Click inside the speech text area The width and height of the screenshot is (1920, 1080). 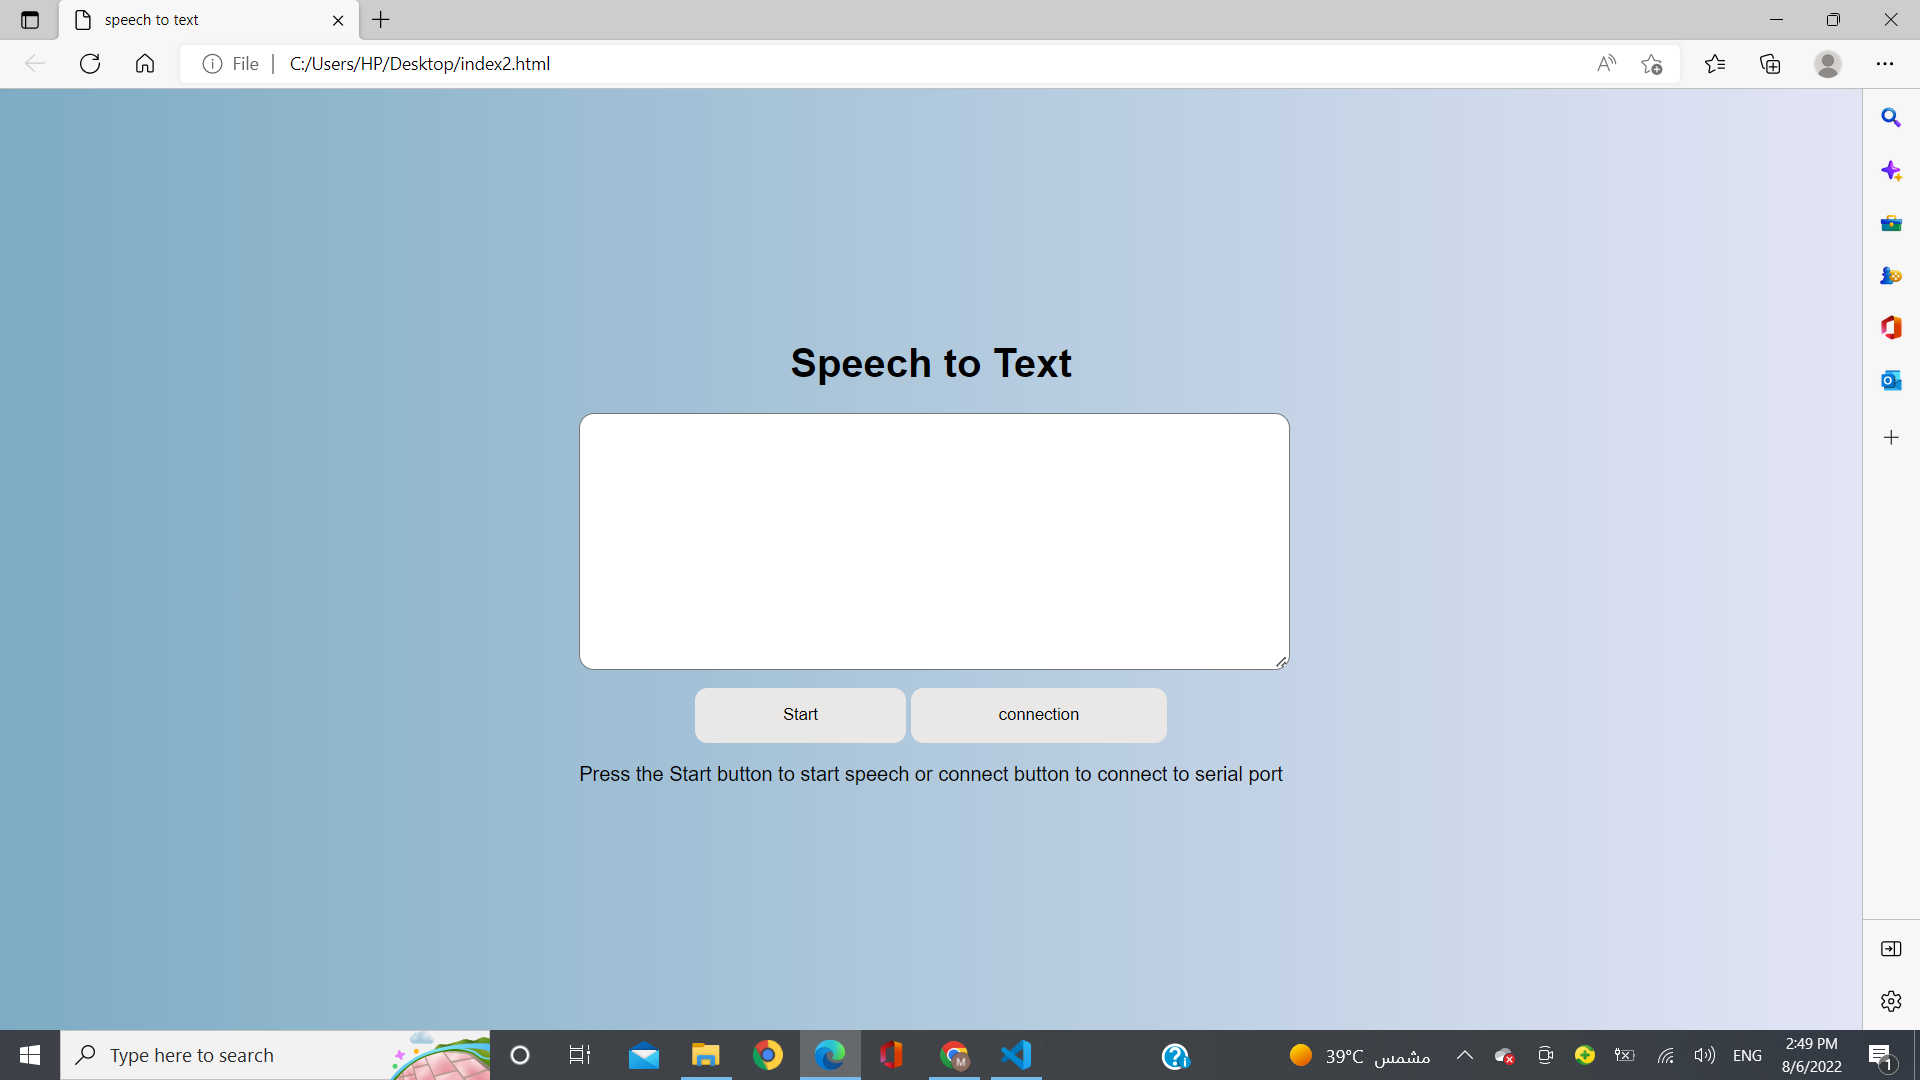[x=934, y=541]
